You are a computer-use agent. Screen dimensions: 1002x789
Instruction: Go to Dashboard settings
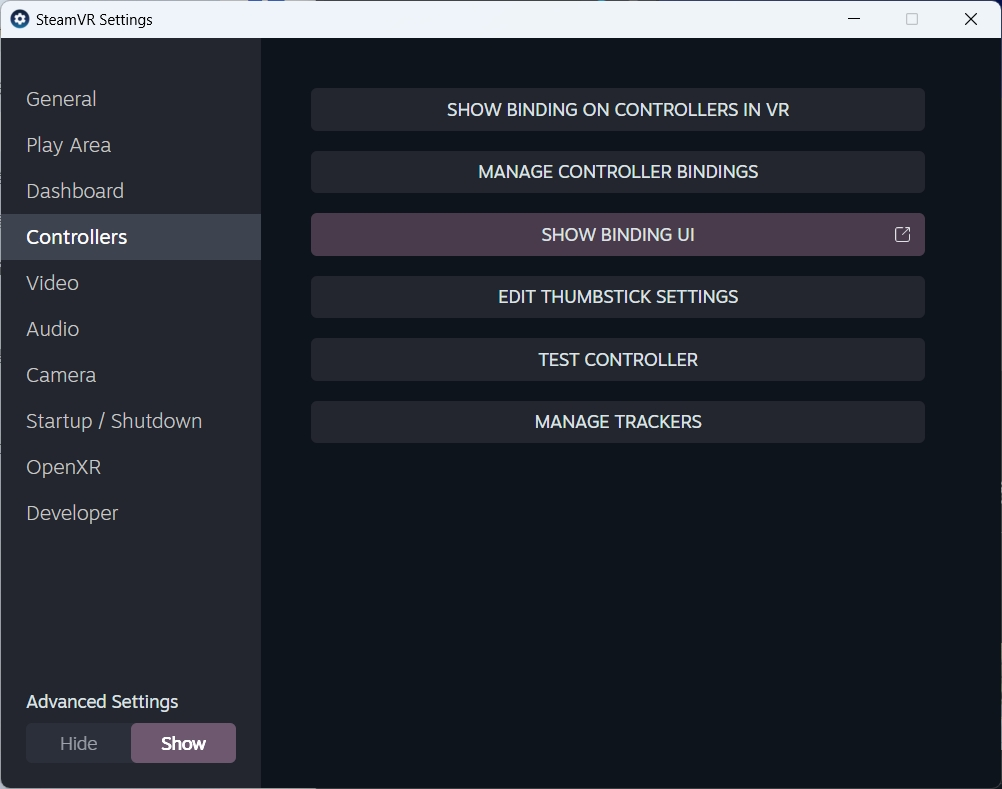click(75, 191)
